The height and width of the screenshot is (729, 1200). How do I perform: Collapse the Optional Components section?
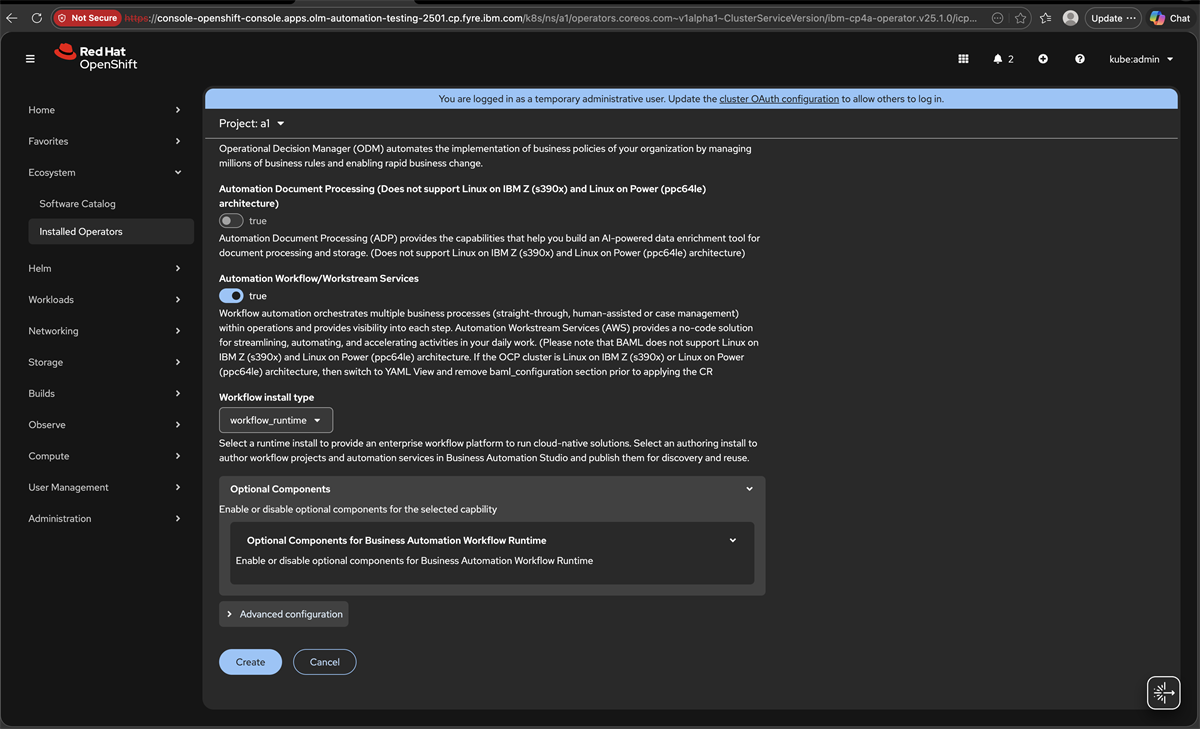click(x=492, y=489)
